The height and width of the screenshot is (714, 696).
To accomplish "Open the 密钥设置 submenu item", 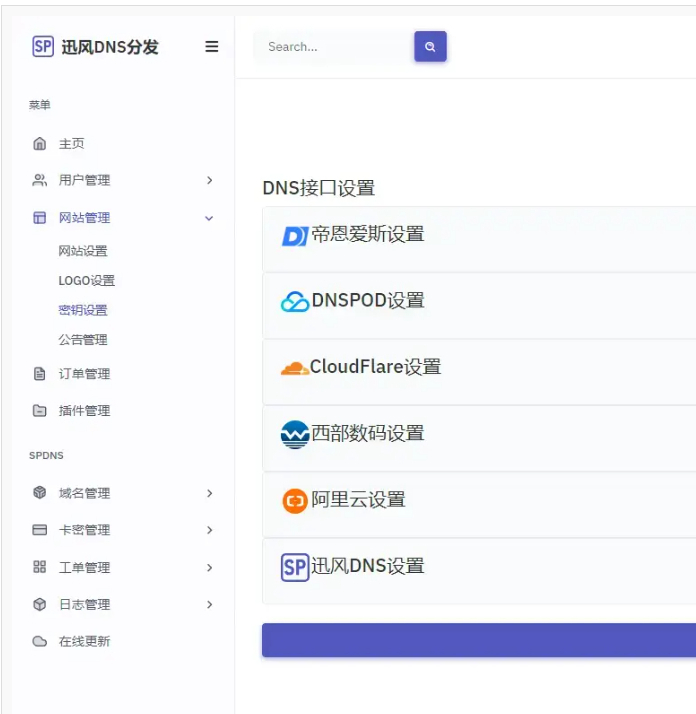I will [83, 310].
